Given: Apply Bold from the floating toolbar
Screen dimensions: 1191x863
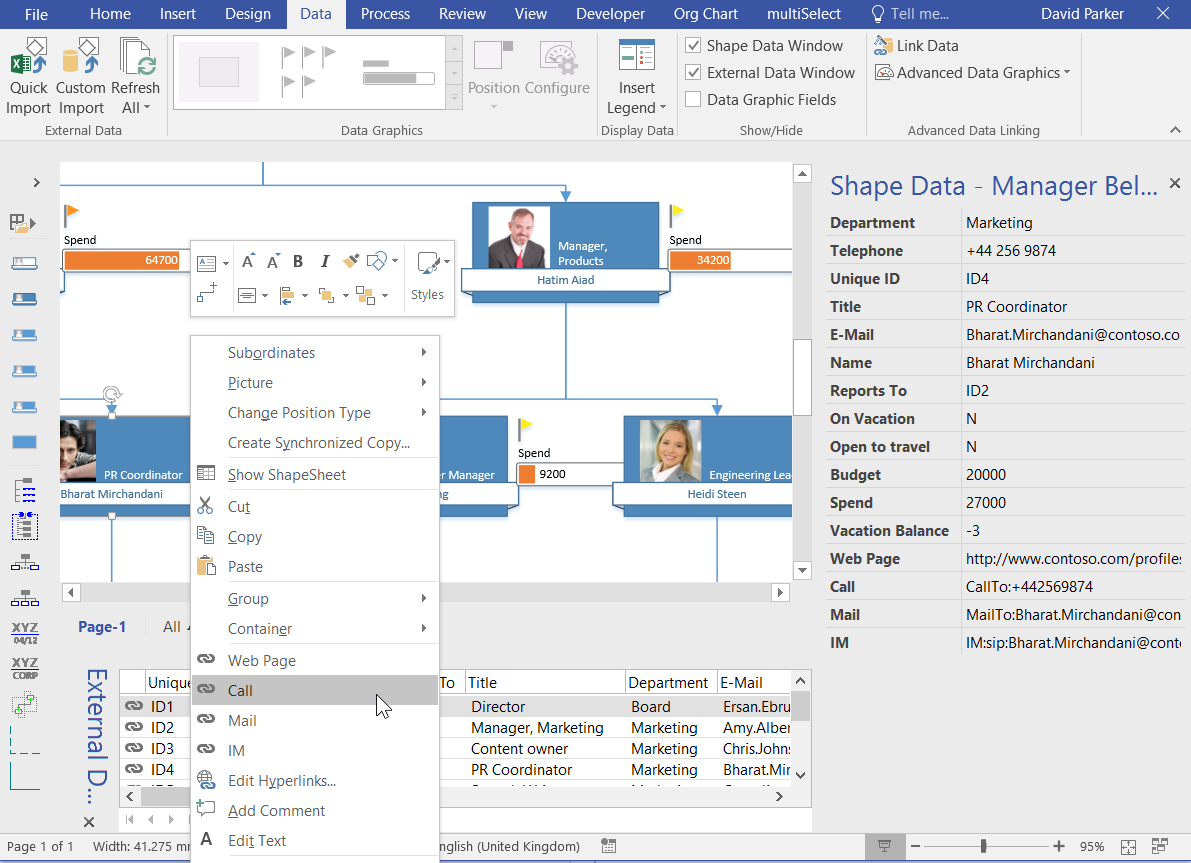Looking at the screenshot, I should (297, 260).
